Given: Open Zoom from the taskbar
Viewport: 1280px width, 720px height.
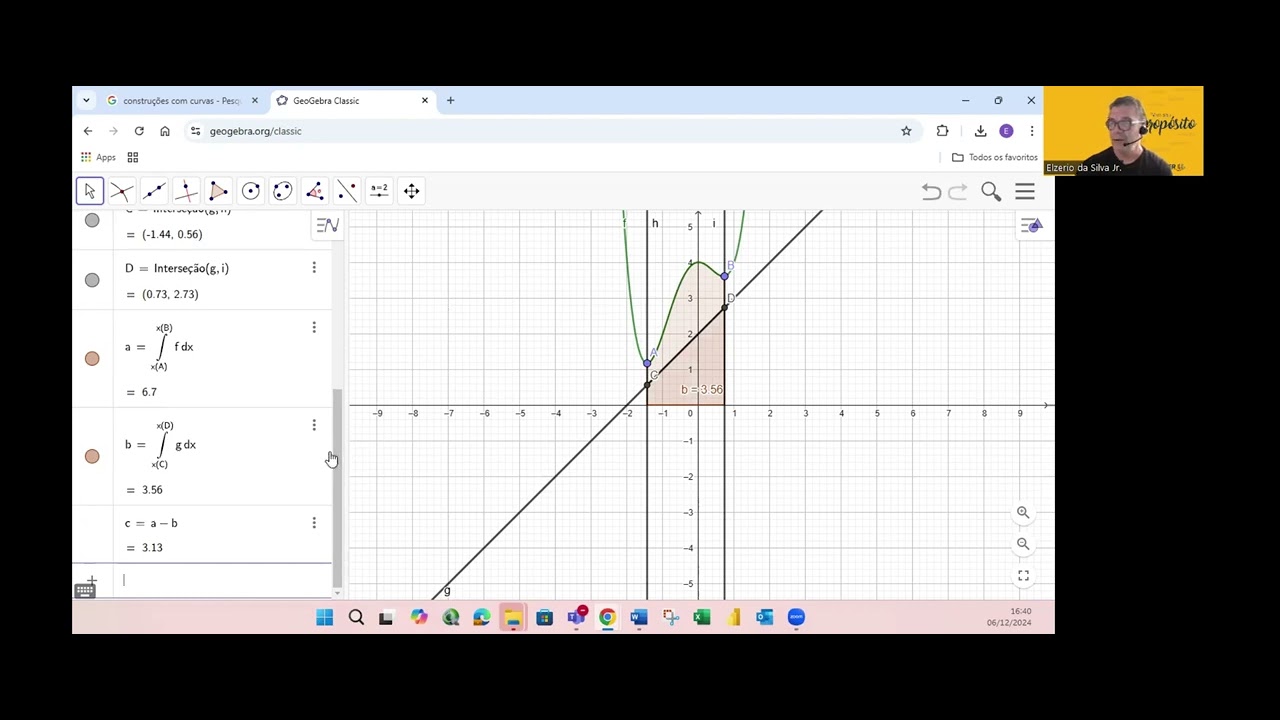Looking at the screenshot, I should click(796, 618).
